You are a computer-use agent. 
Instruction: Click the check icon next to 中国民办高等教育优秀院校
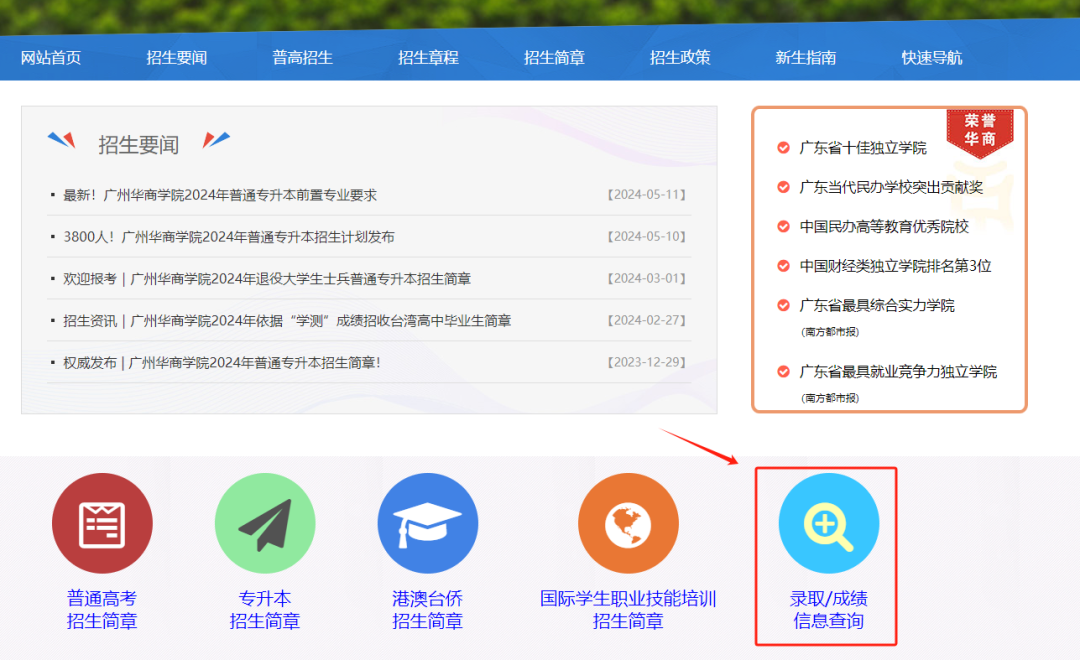point(782,226)
